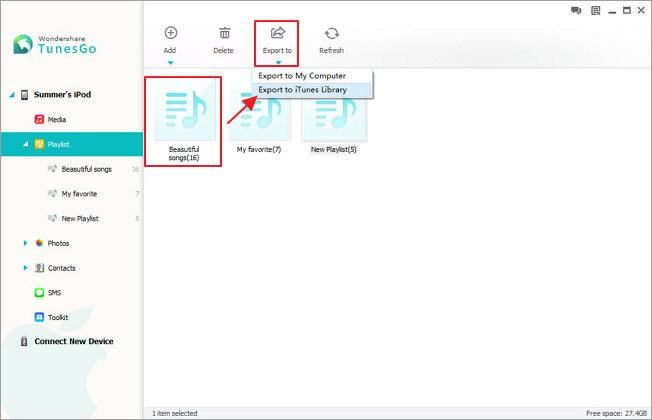Screen dimensions: 652x420
Task: Click Connect New Device
Action: (74, 341)
